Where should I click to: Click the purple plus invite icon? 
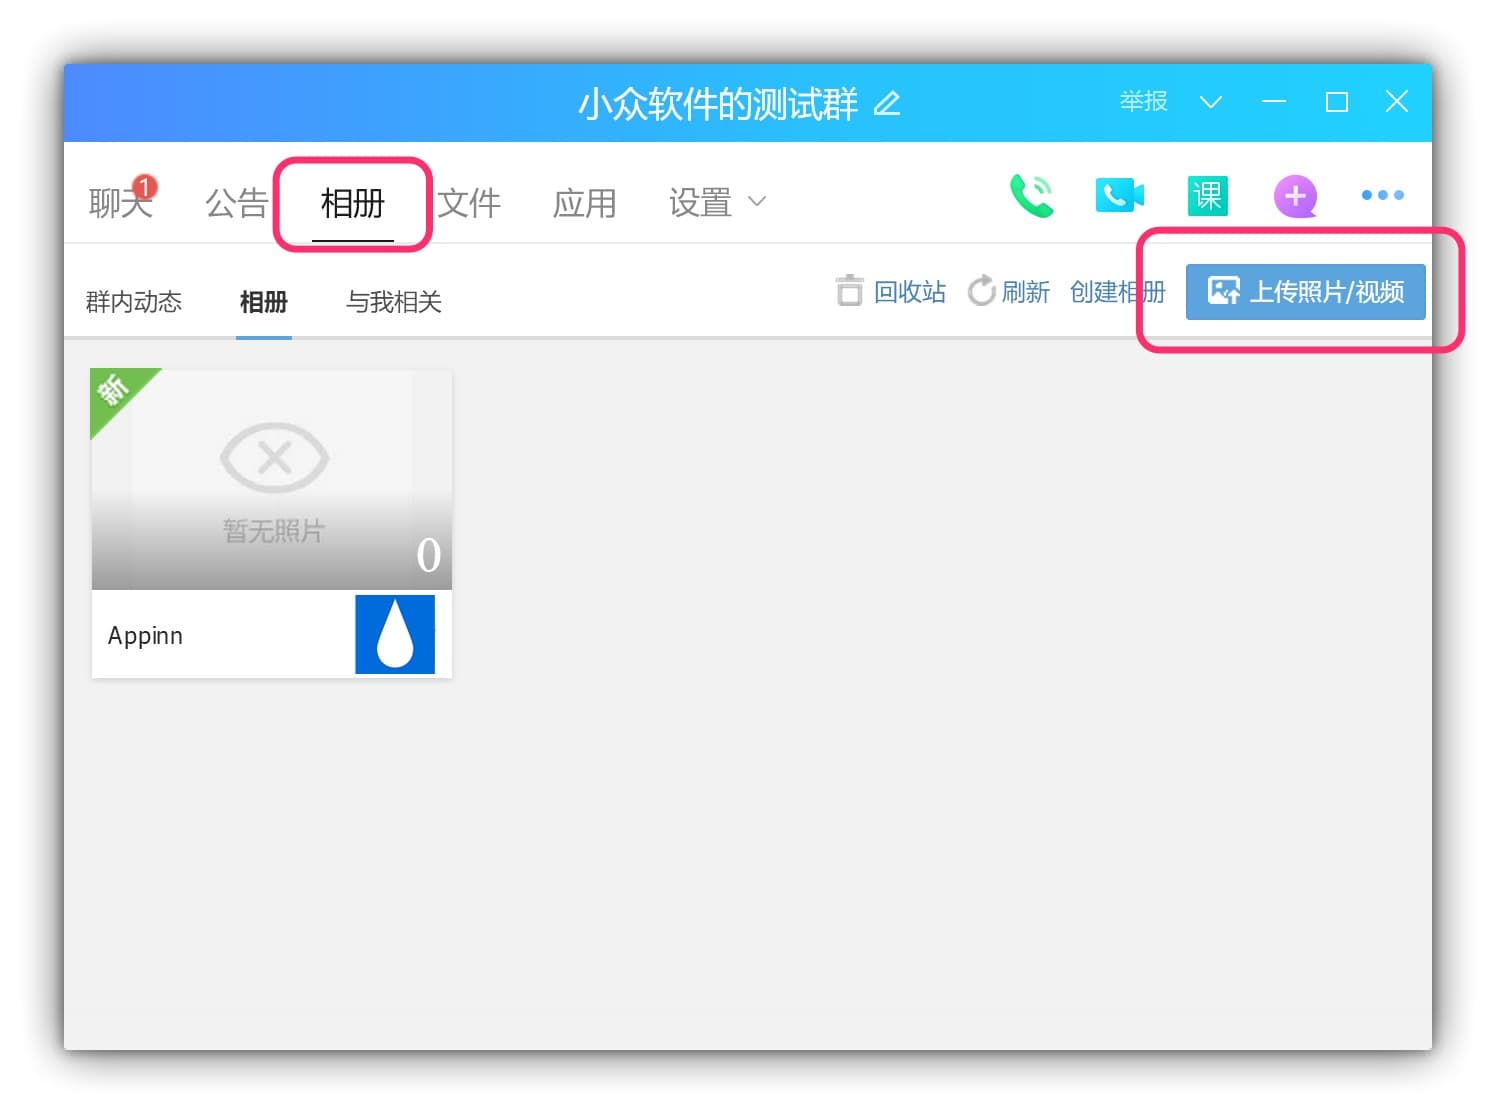1295,196
